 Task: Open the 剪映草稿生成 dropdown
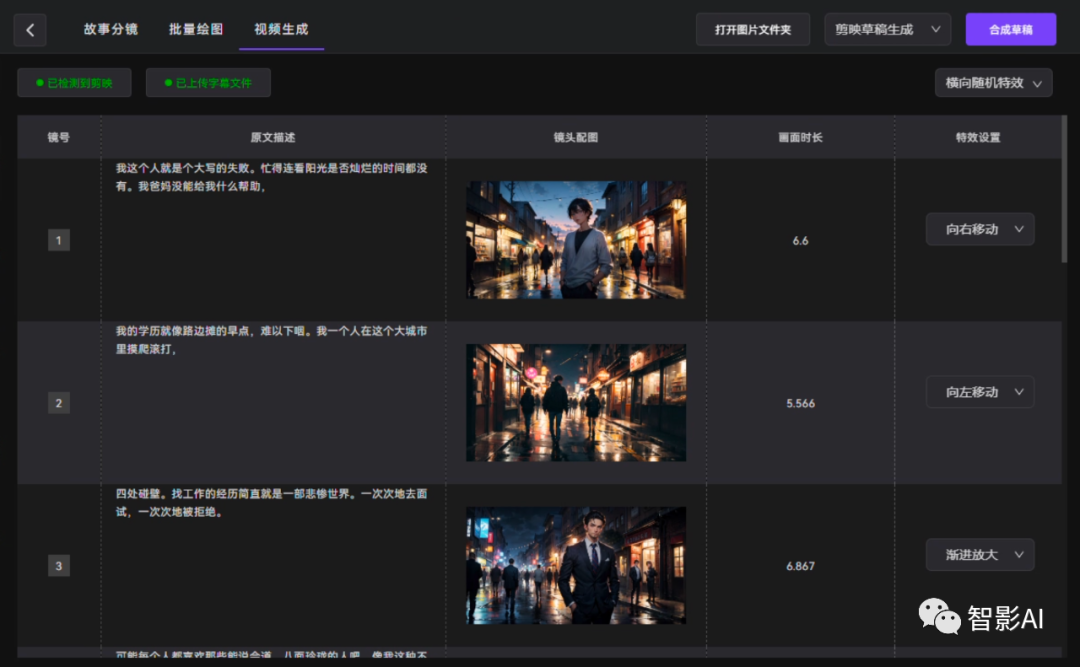[887, 30]
